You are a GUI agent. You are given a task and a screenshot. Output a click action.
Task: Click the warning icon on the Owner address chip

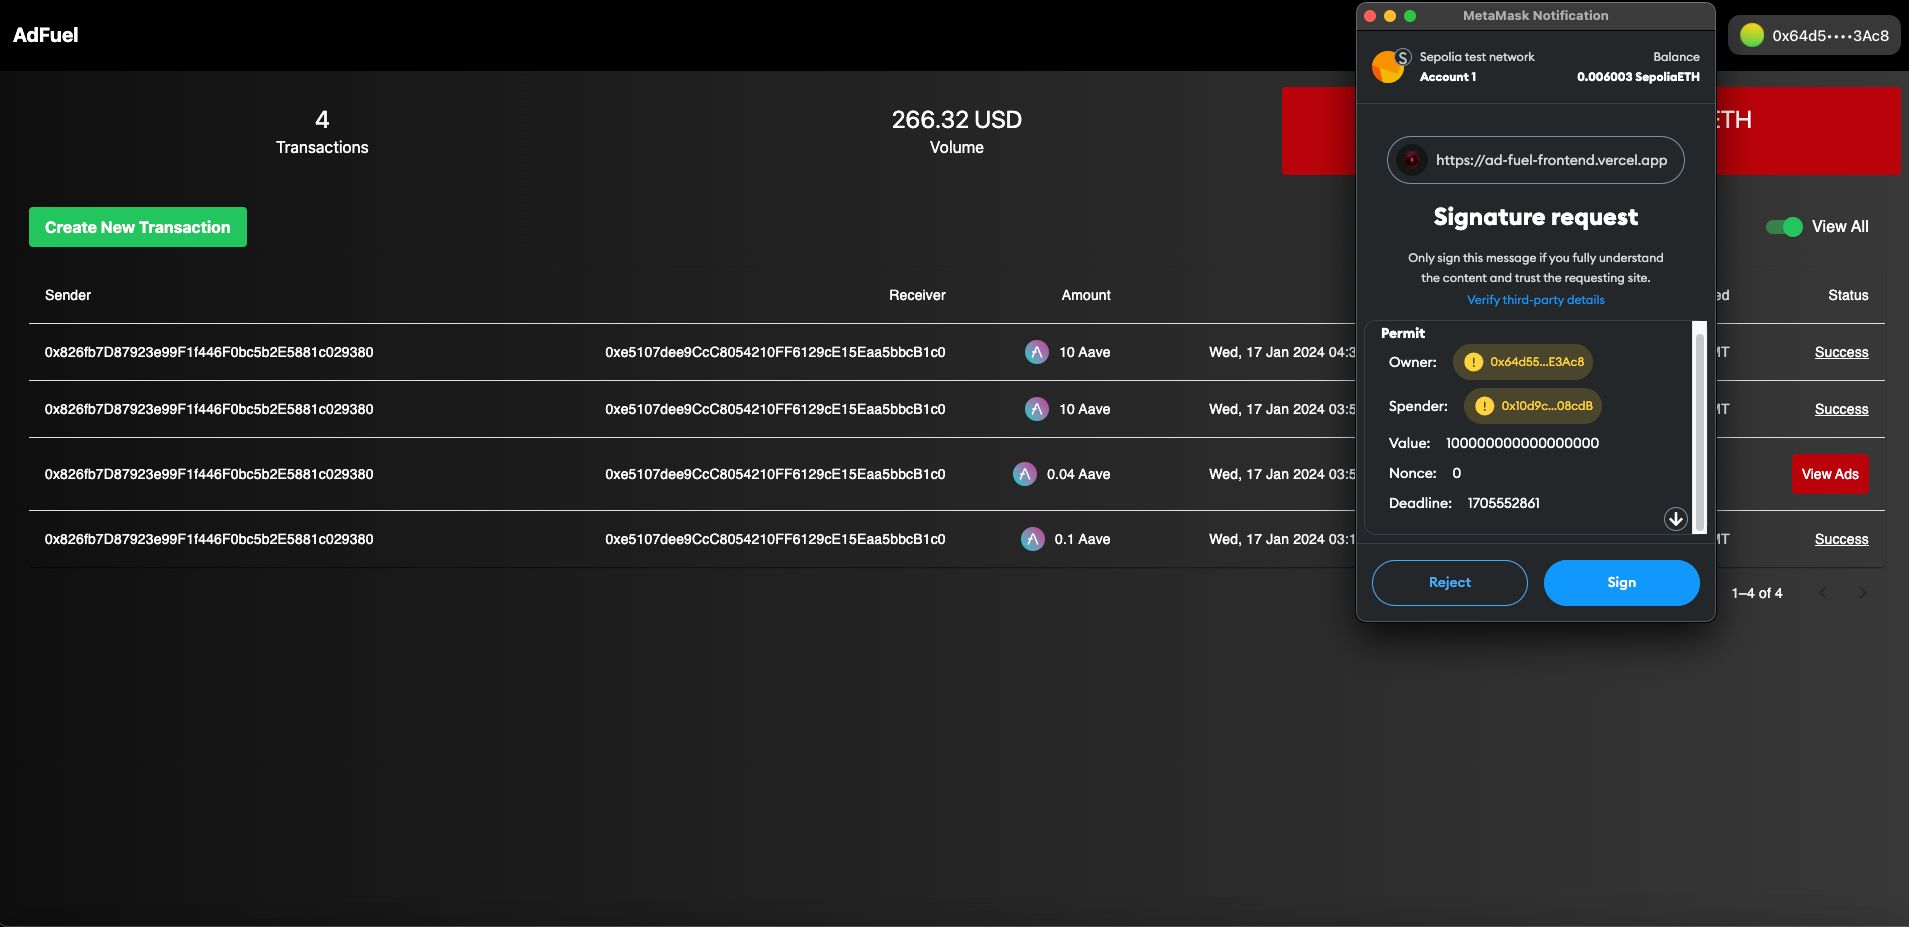(x=1473, y=362)
